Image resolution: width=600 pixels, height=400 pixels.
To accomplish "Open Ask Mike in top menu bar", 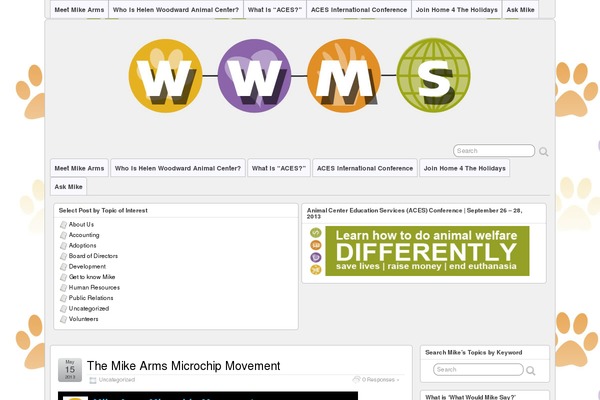I will coord(520,10).
